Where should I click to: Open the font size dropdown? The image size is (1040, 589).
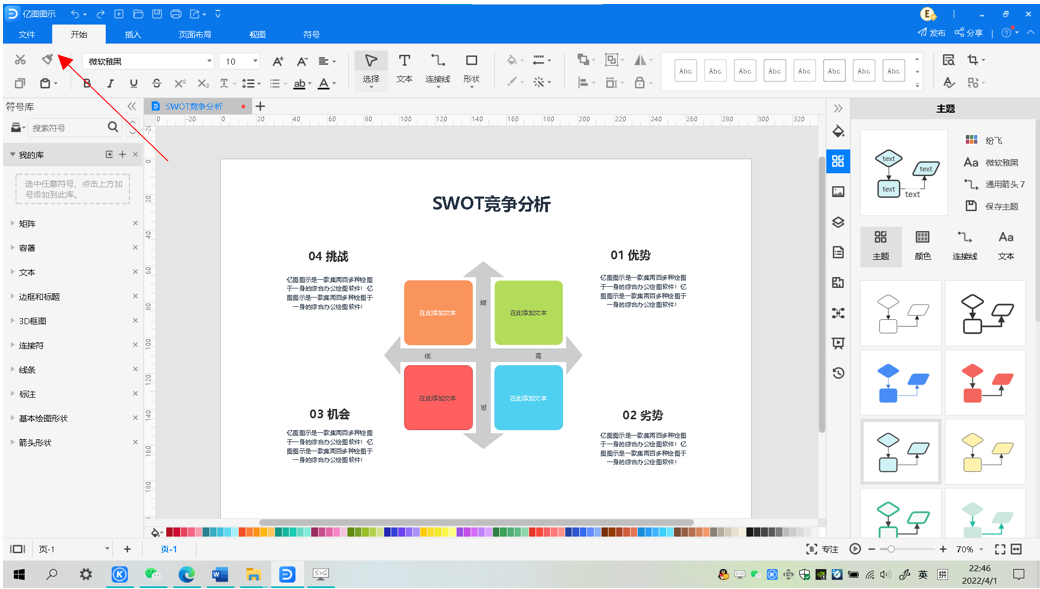[x=255, y=61]
